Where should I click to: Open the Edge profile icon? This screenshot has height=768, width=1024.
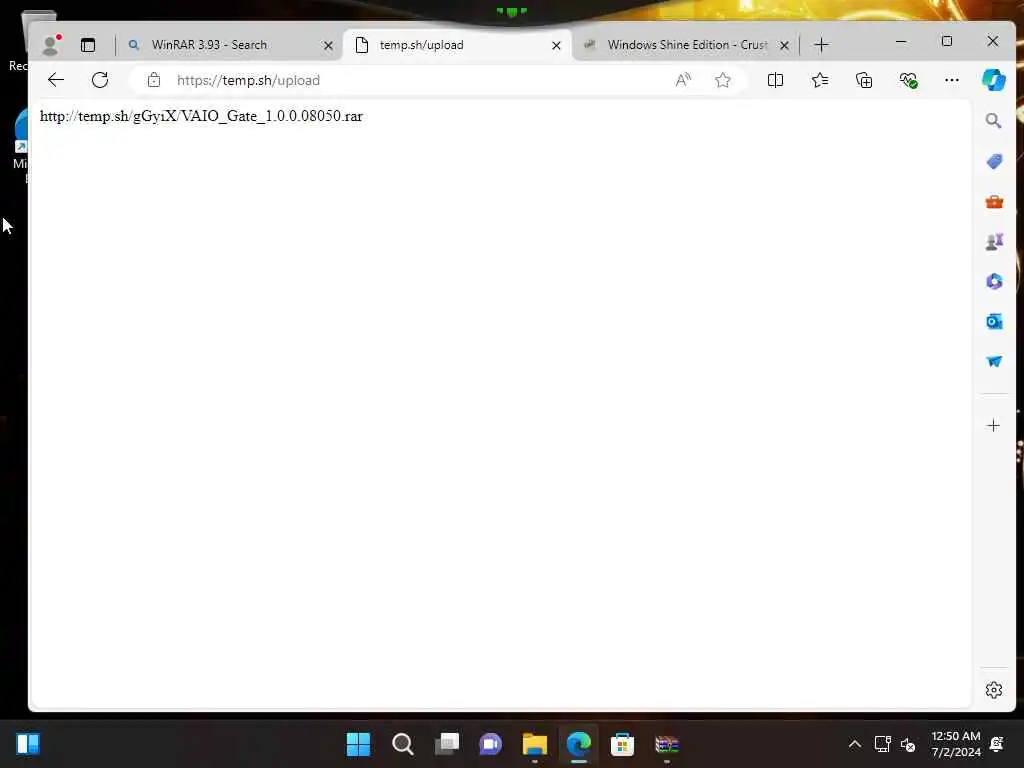click(x=51, y=44)
